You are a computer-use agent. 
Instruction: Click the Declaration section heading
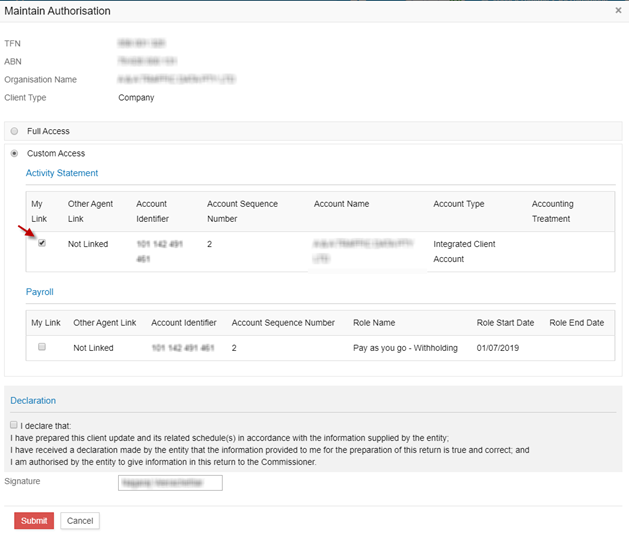pos(33,401)
